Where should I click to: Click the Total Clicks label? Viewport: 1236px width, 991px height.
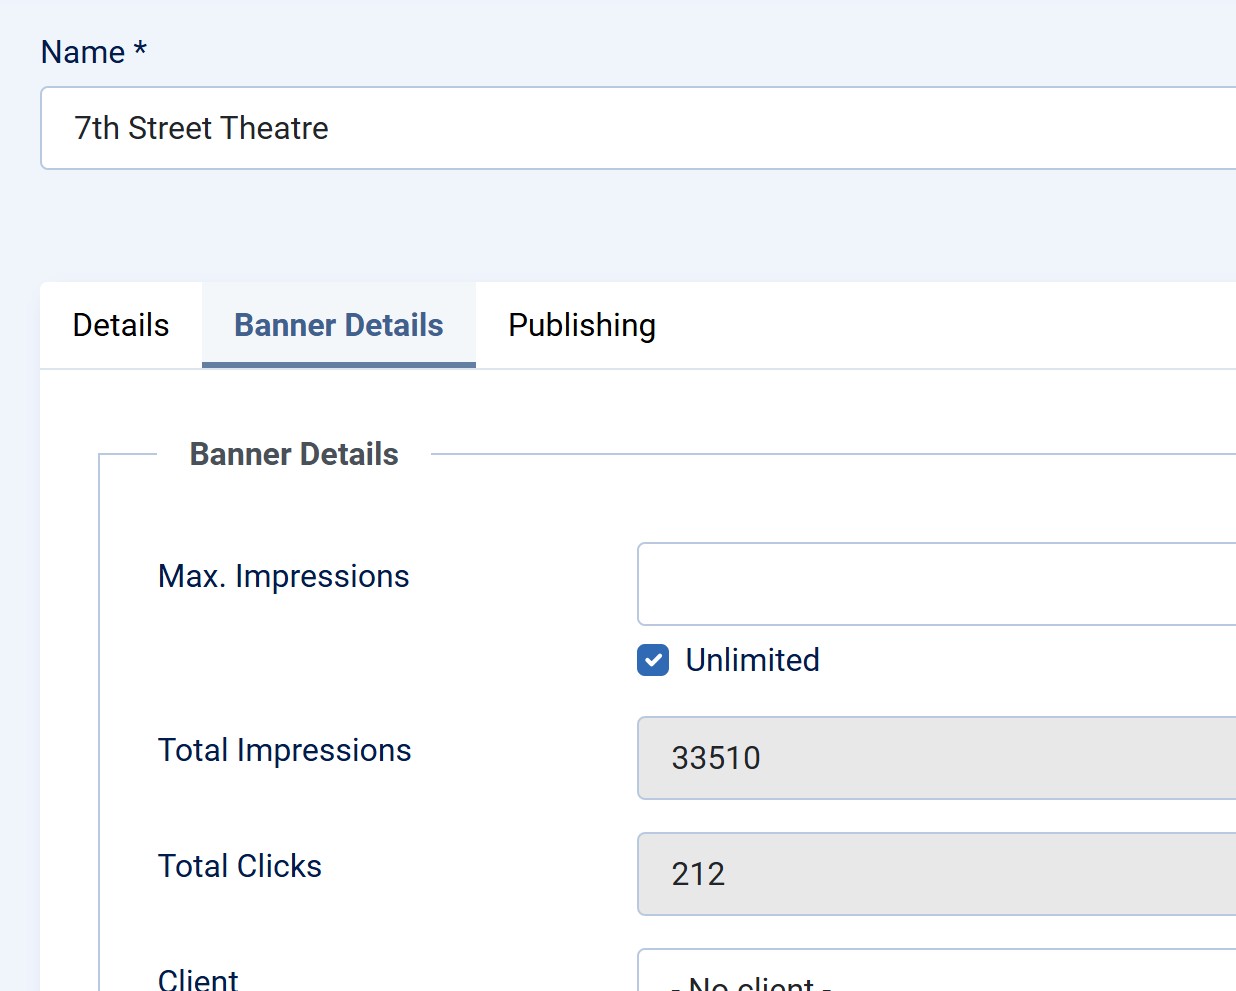click(240, 866)
